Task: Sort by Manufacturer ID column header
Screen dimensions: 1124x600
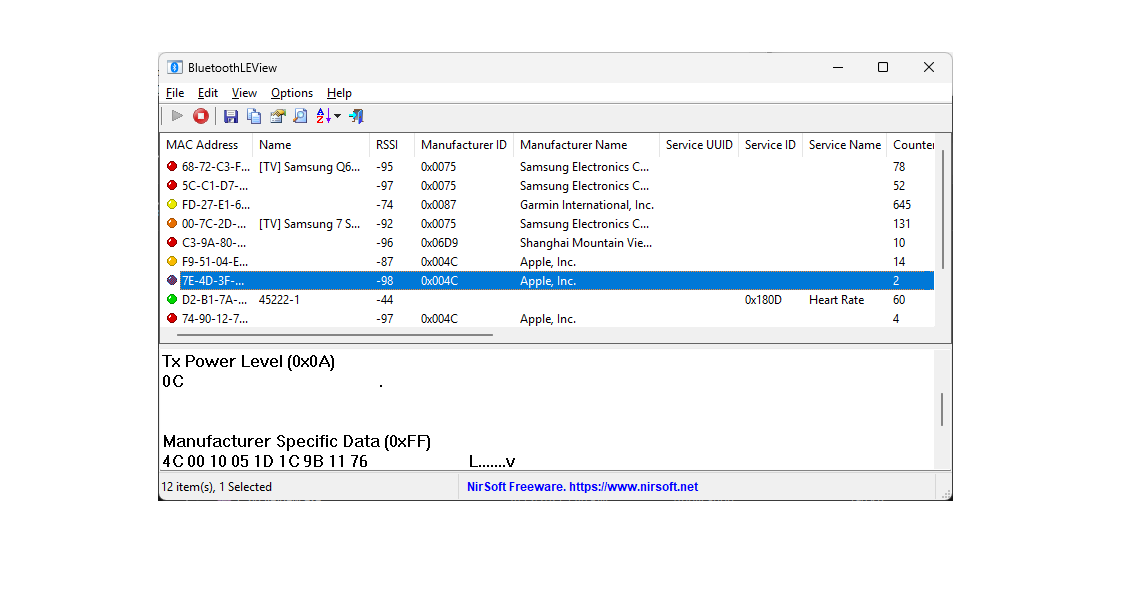Action: pos(464,145)
